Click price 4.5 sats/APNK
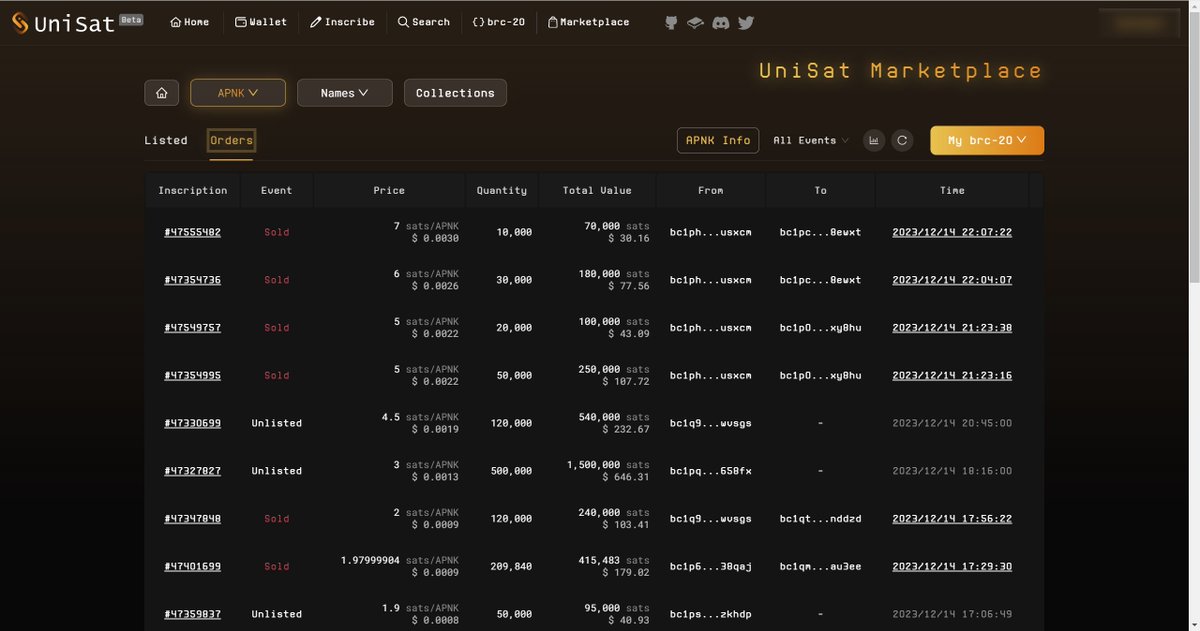This screenshot has width=1200, height=631. (421, 418)
